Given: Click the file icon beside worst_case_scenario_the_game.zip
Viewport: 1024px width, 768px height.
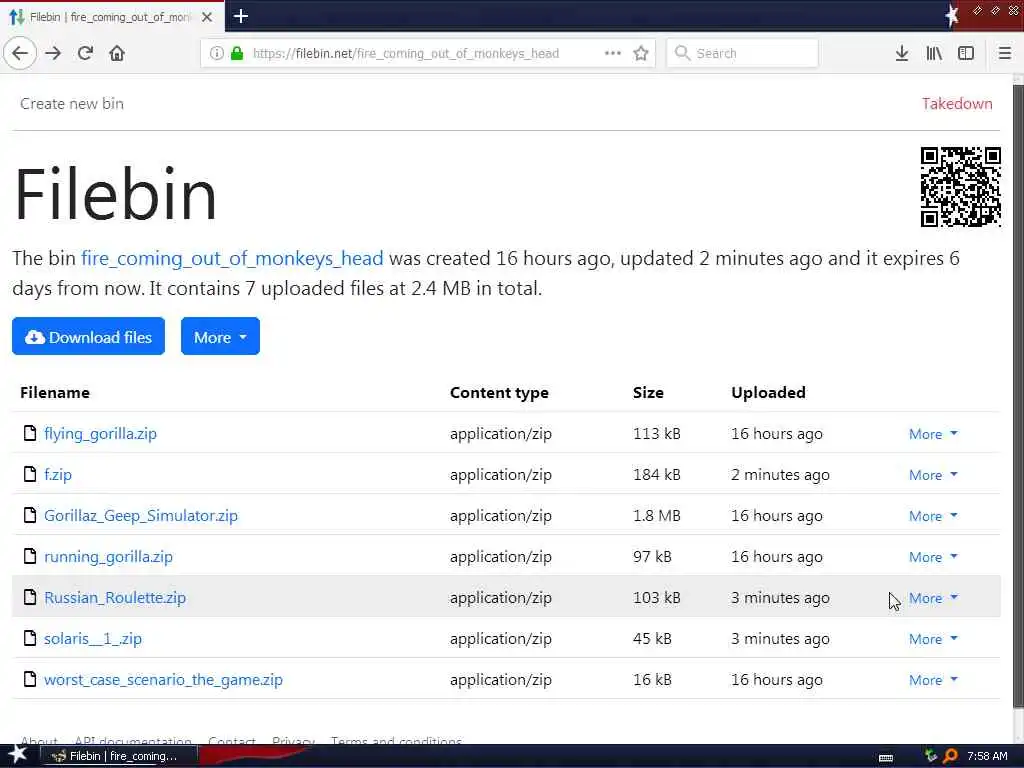Looking at the screenshot, I should pyautogui.click(x=29, y=679).
